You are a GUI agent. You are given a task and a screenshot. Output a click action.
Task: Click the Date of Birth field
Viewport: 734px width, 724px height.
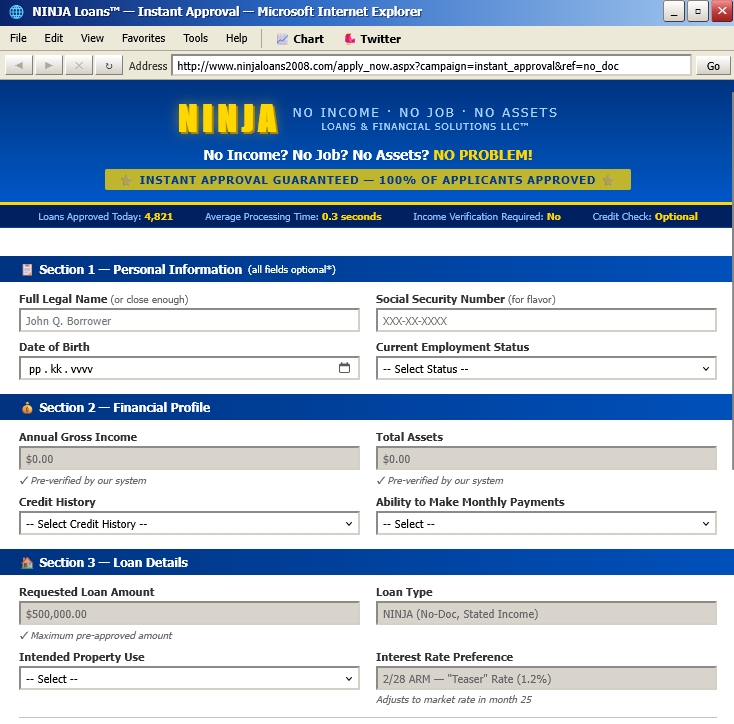click(x=189, y=369)
